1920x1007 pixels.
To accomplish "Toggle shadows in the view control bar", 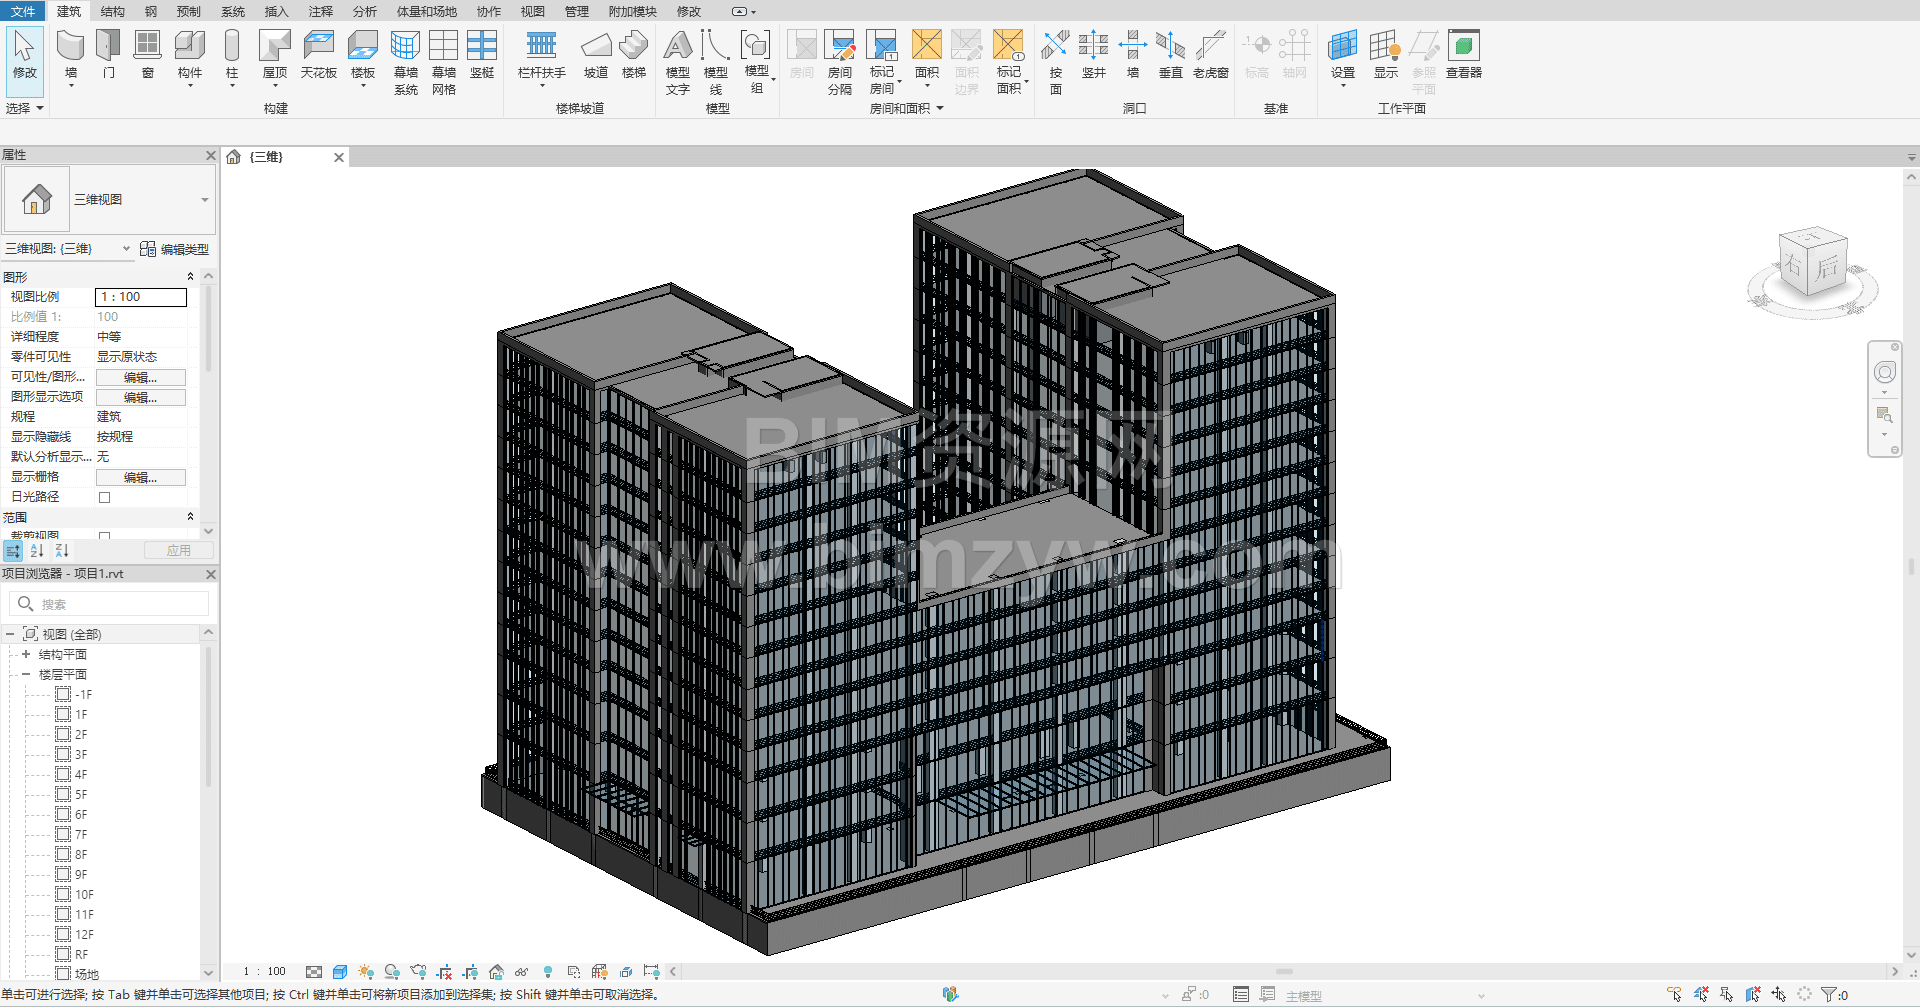I will click(392, 972).
